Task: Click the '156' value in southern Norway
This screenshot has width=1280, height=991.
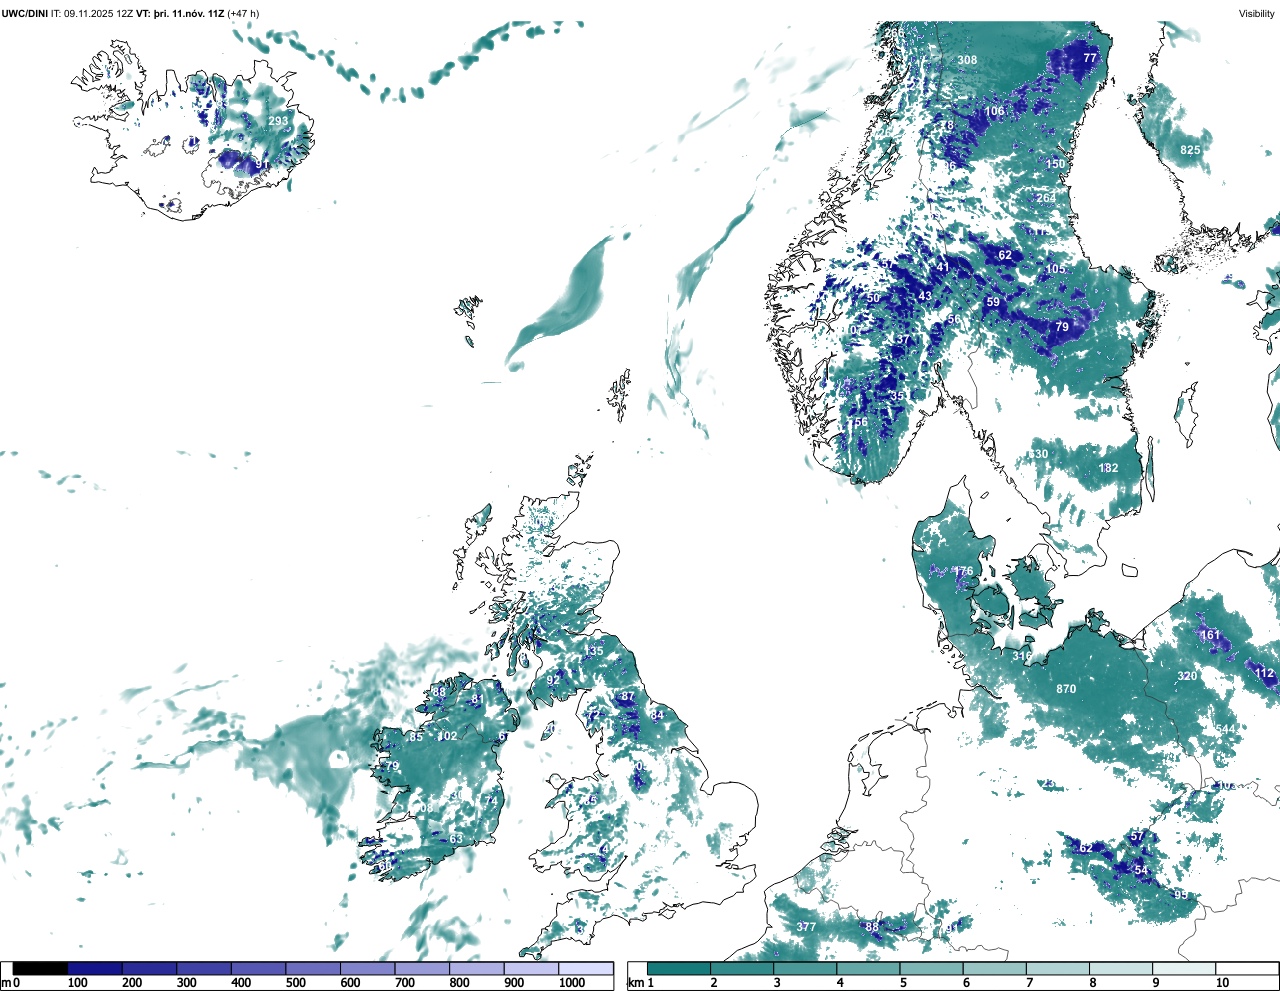Action: (x=858, y=423)
